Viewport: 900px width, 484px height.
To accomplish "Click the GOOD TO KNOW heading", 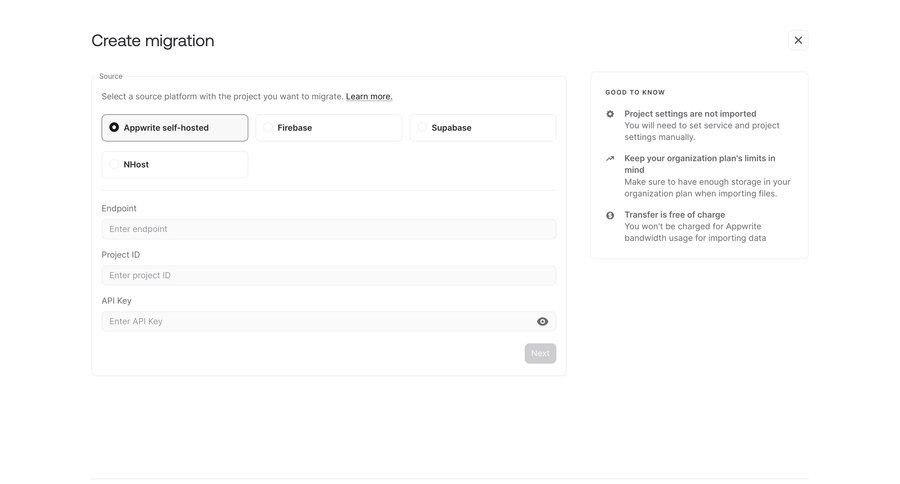I will click(635, 92).
